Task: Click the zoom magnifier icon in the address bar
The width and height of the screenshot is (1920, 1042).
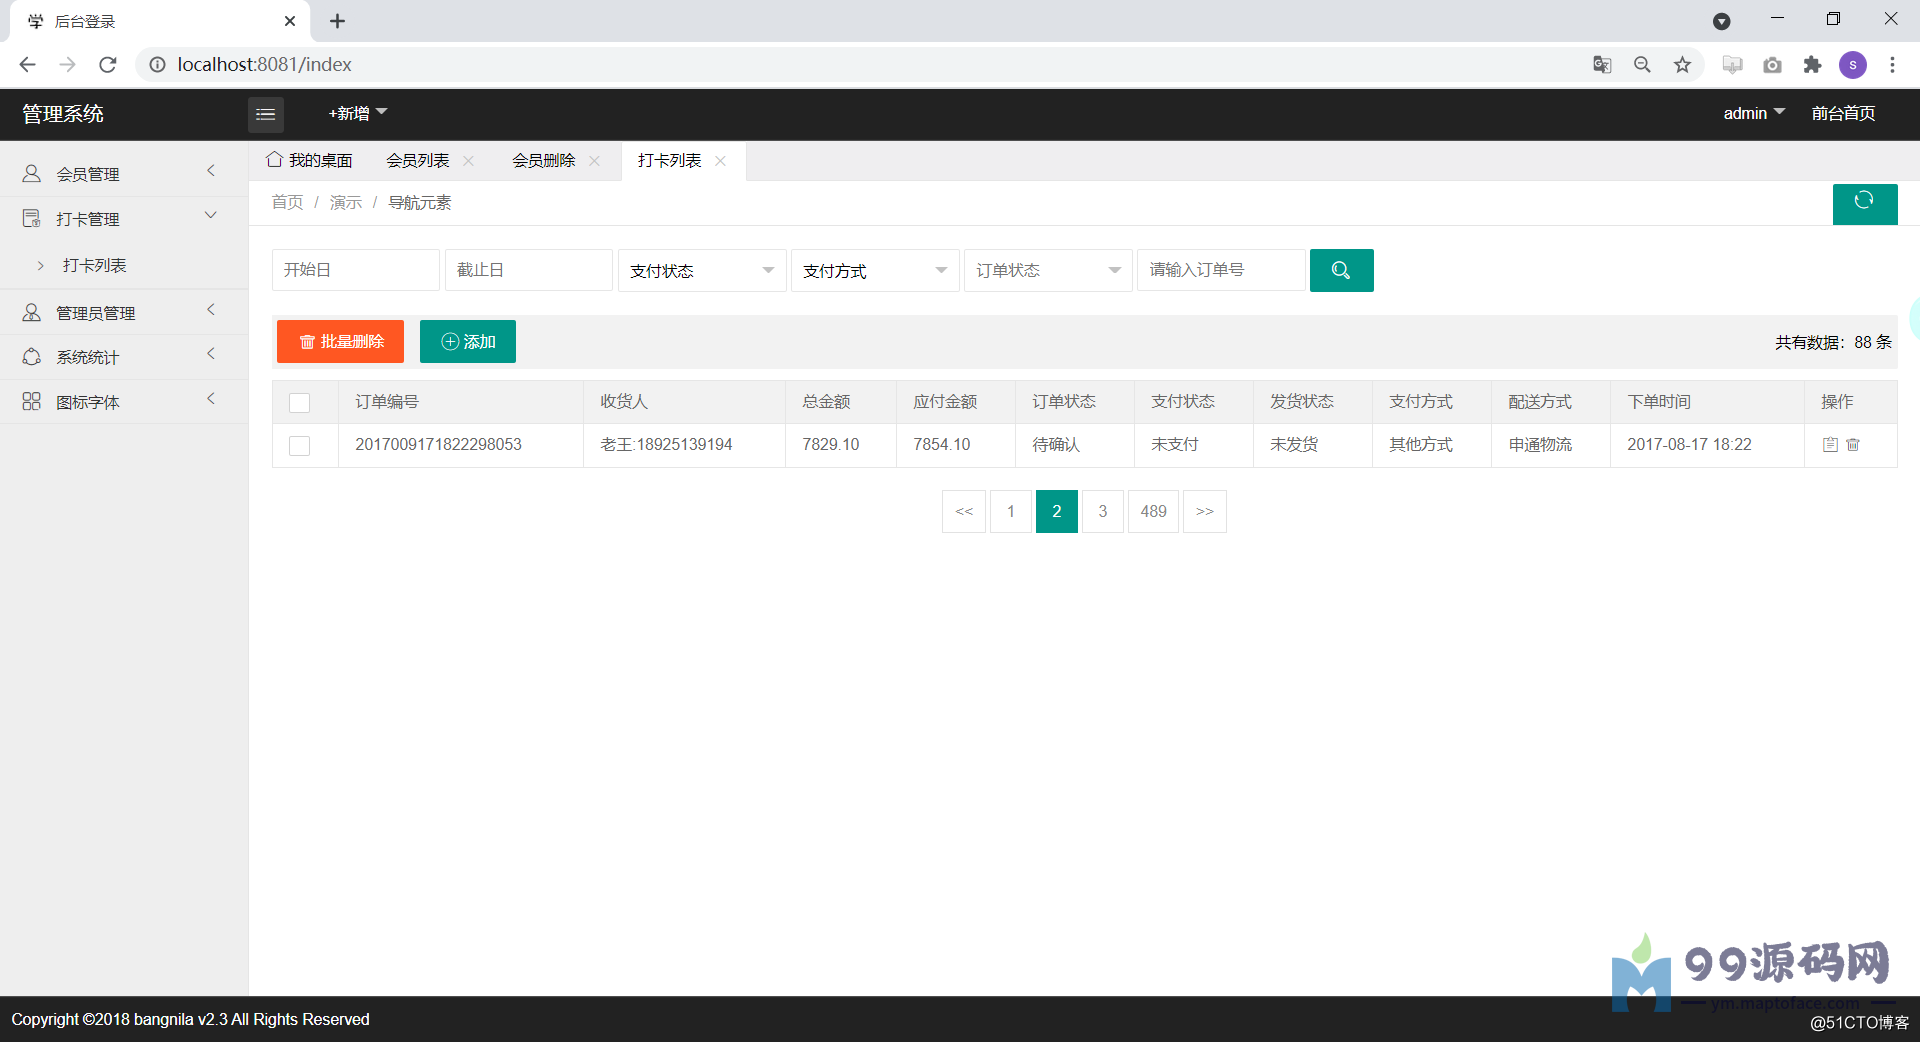Action: 1642,64
